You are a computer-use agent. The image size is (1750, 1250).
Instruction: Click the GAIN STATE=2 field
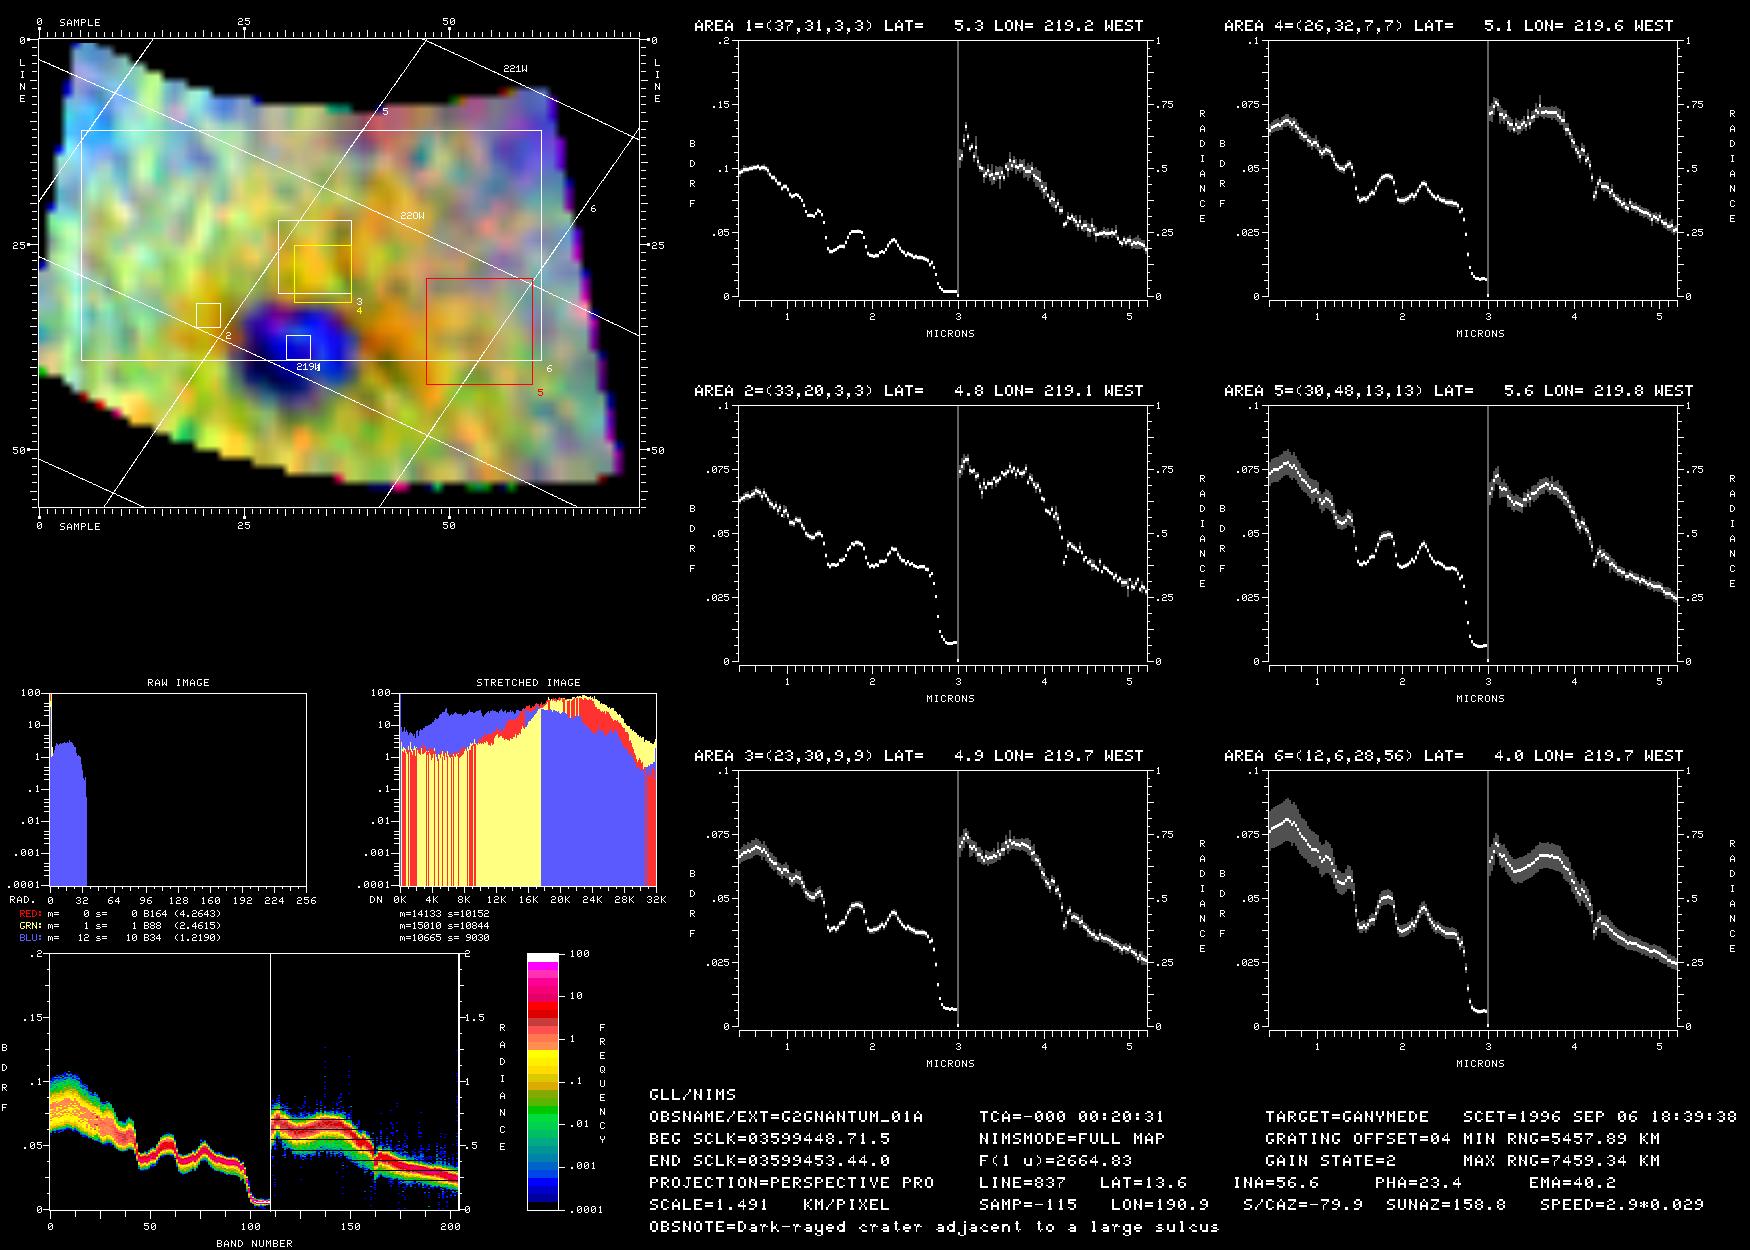1330,1161
